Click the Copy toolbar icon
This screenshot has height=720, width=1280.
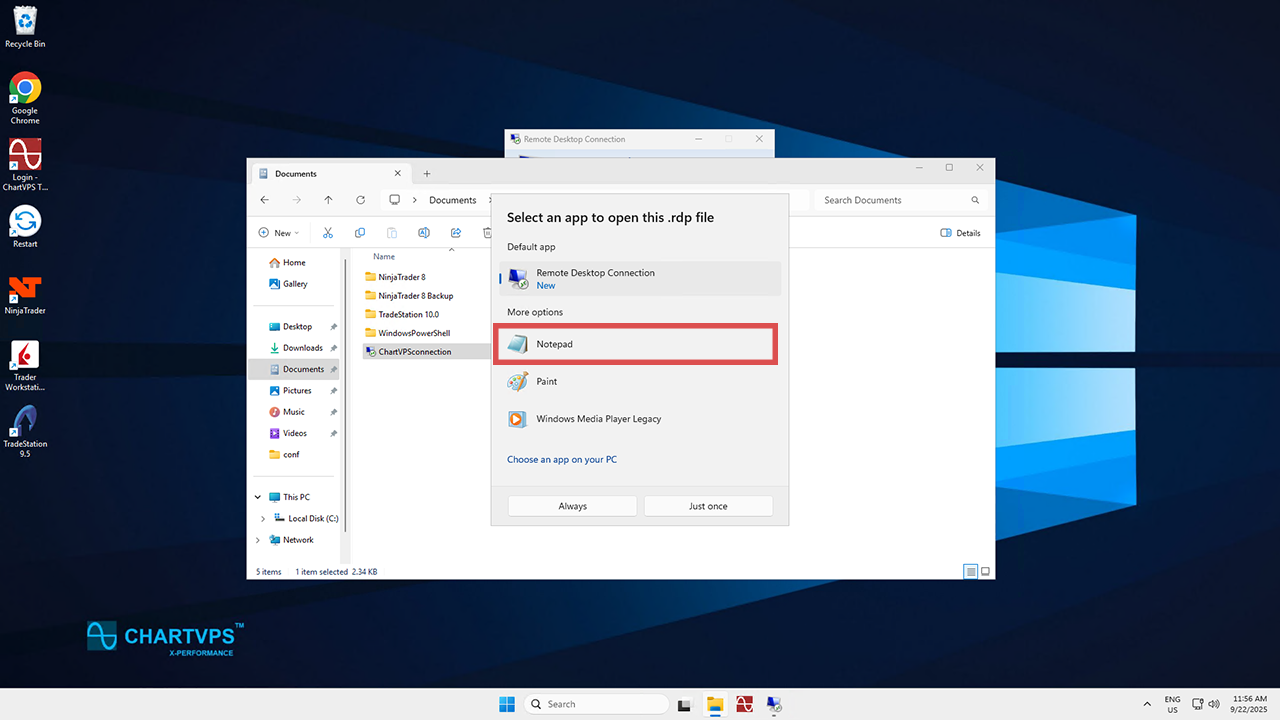tap(360, 233)
